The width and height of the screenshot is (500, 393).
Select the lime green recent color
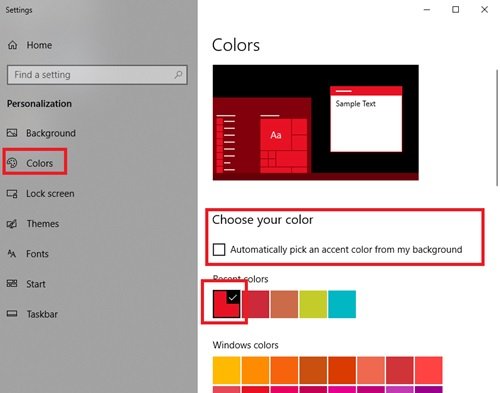pos(313,304)
